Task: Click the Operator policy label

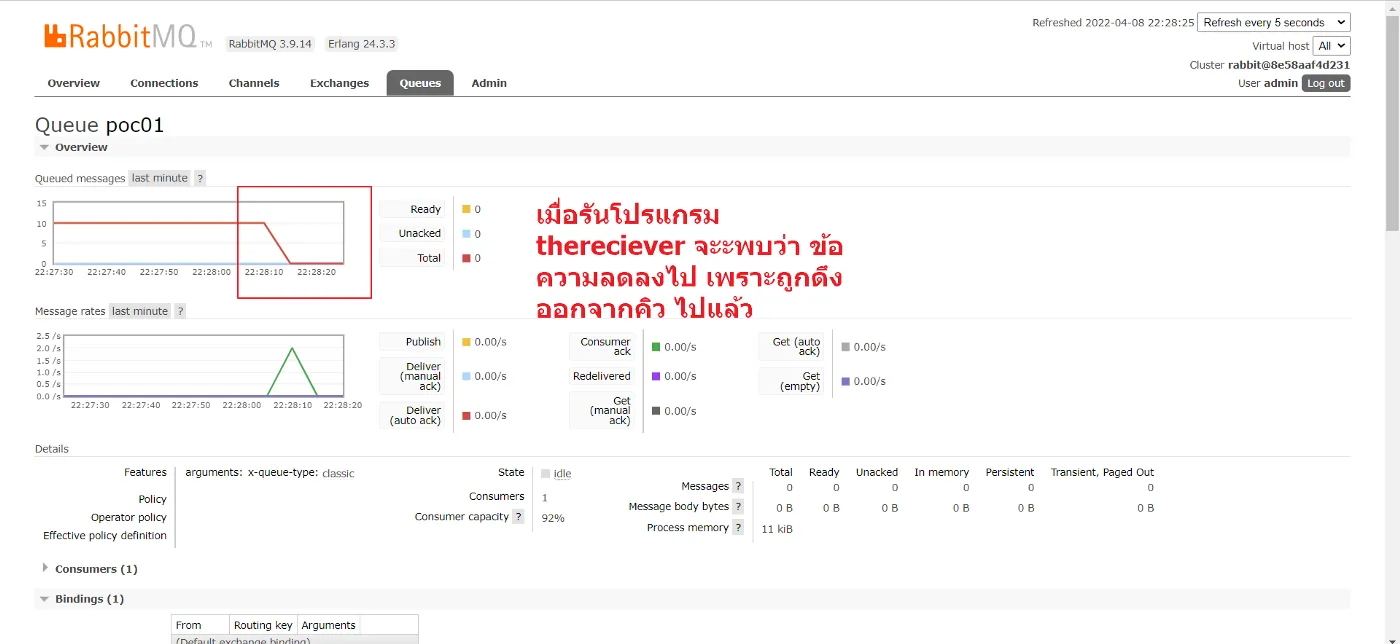Action: pyautogui.click(x=129, y=518)
